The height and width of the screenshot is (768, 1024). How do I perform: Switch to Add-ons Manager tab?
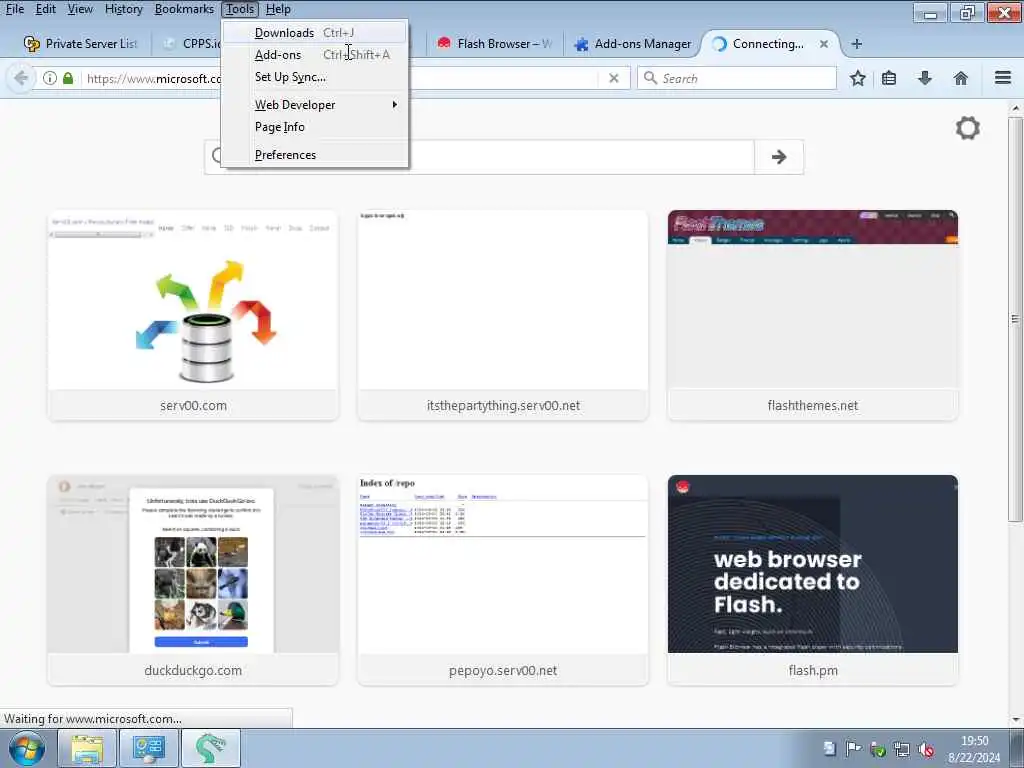(x=633, y=44)
